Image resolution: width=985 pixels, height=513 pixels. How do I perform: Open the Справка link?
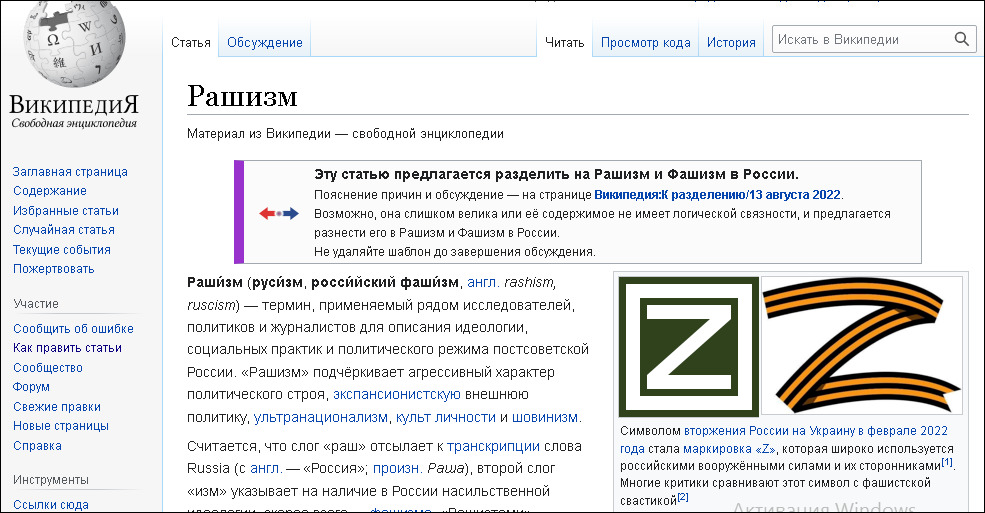click(37, 446)
